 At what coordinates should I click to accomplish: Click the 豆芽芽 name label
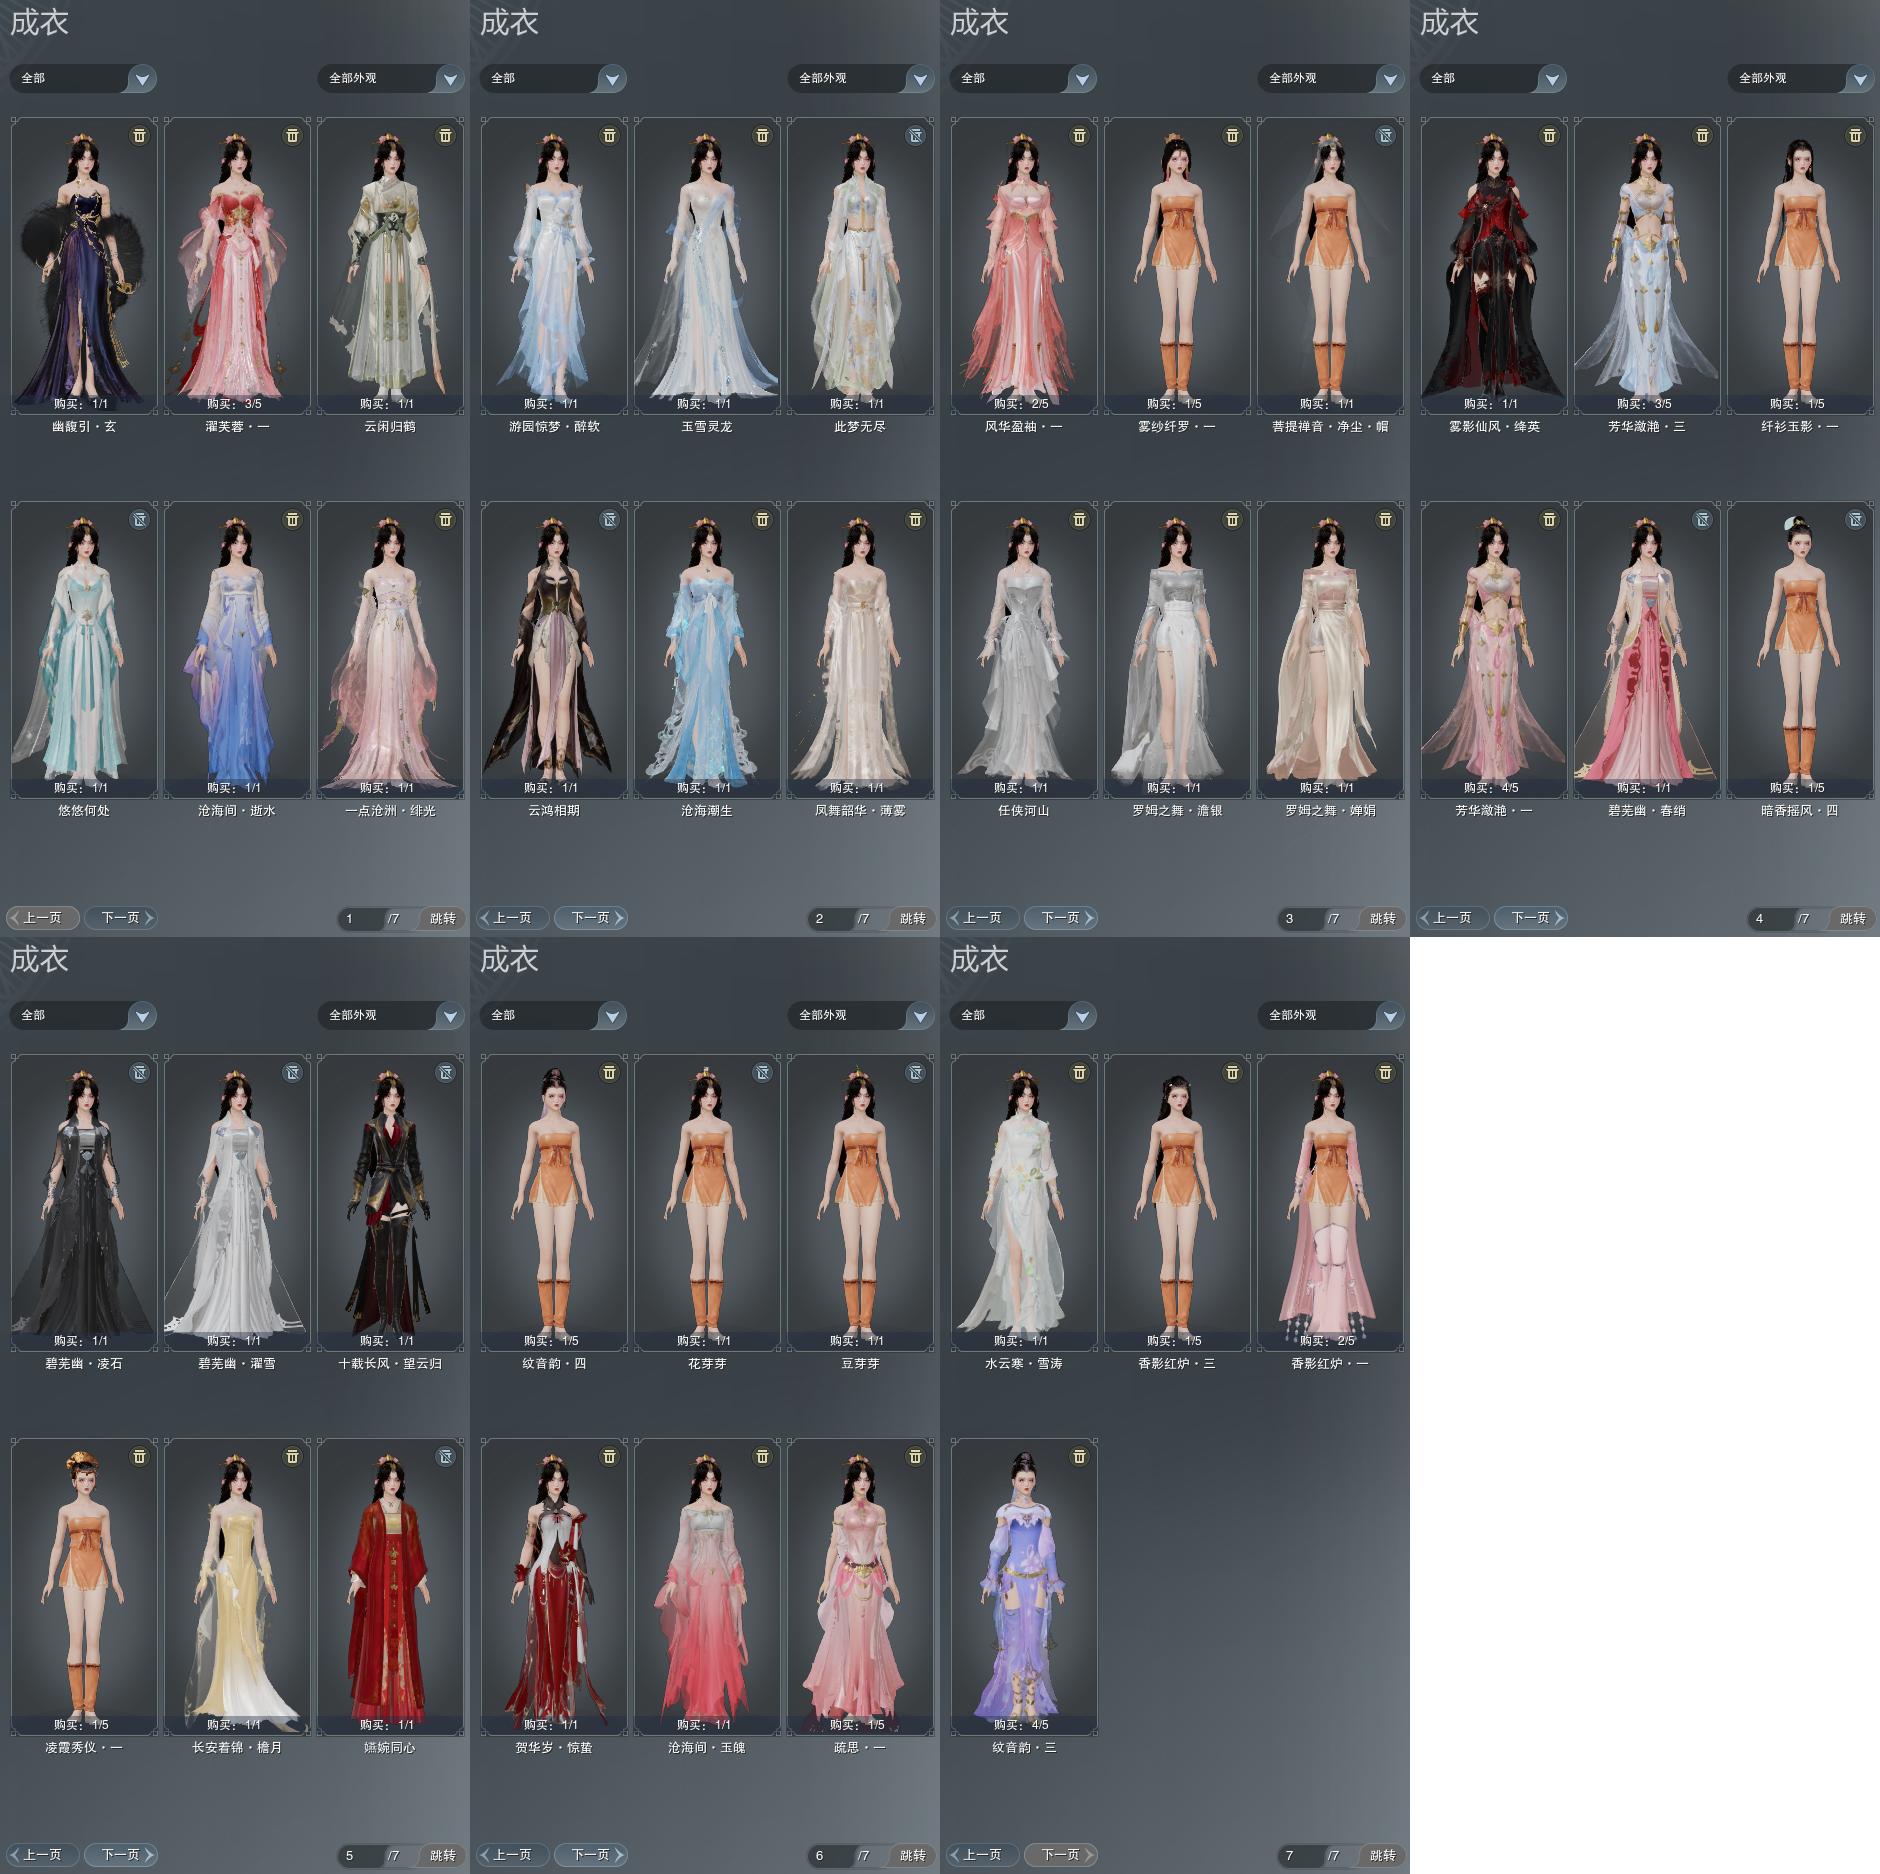point(860,1363)
